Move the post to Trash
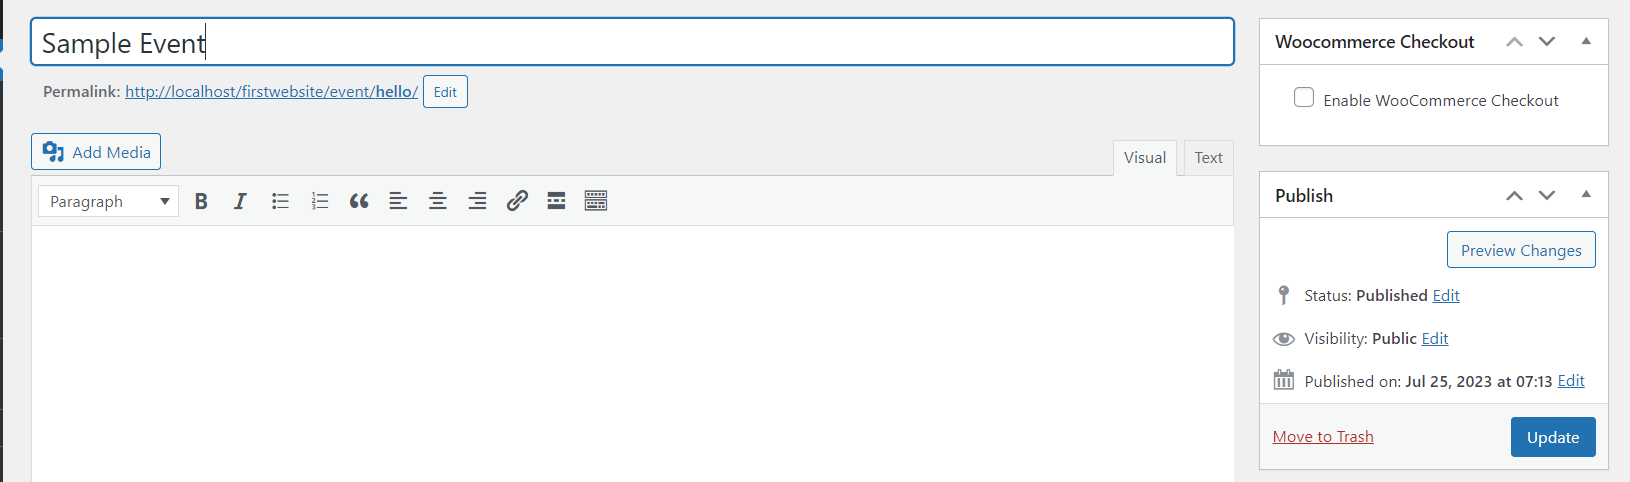The height and width of the screenshot is (482, 1630). [x=1322, y=437]
